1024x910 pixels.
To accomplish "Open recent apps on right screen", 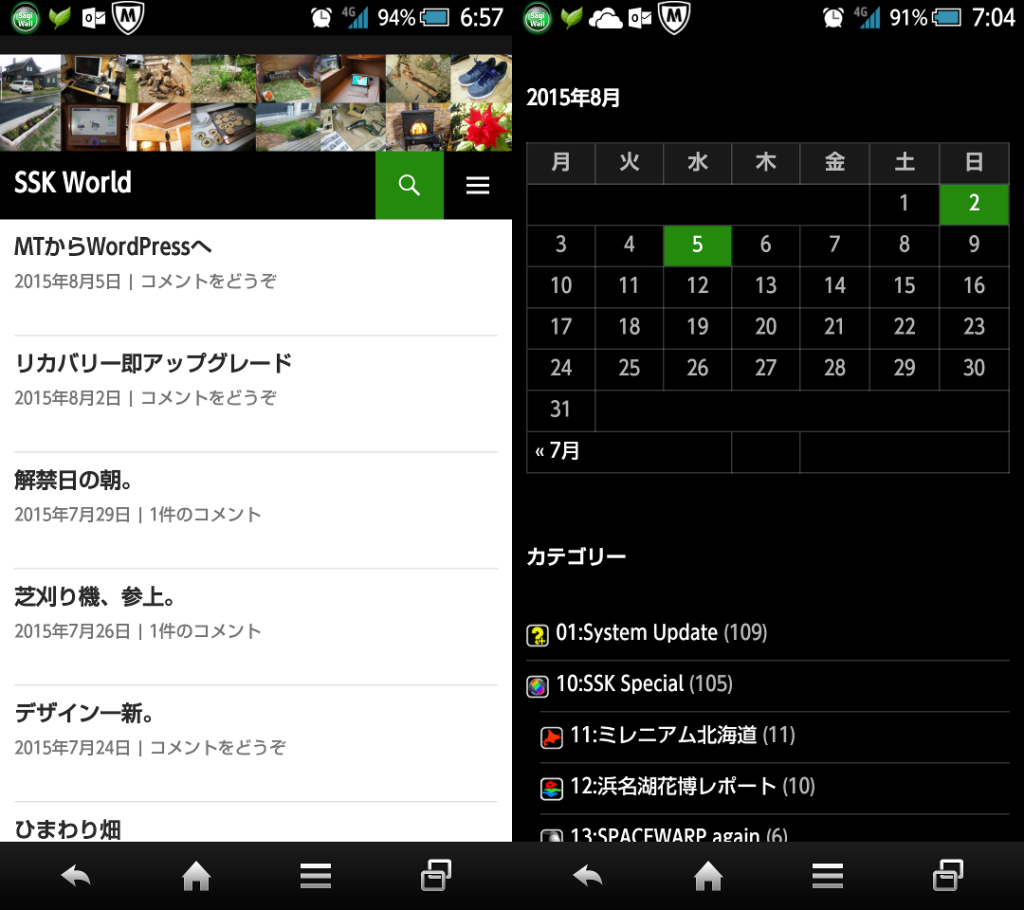I will coord(948,876).
